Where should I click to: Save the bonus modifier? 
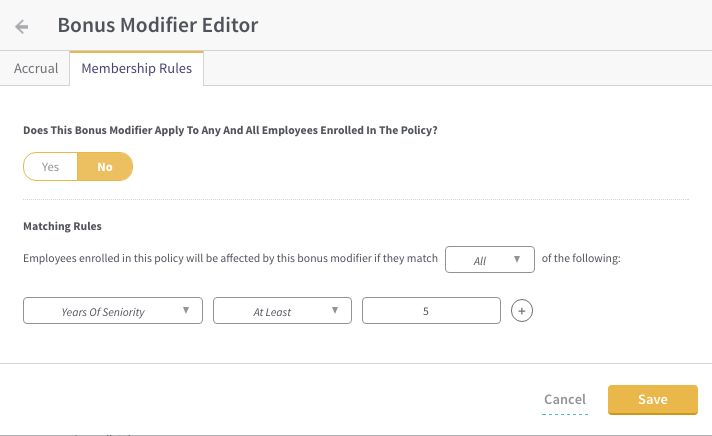point(653,400)
